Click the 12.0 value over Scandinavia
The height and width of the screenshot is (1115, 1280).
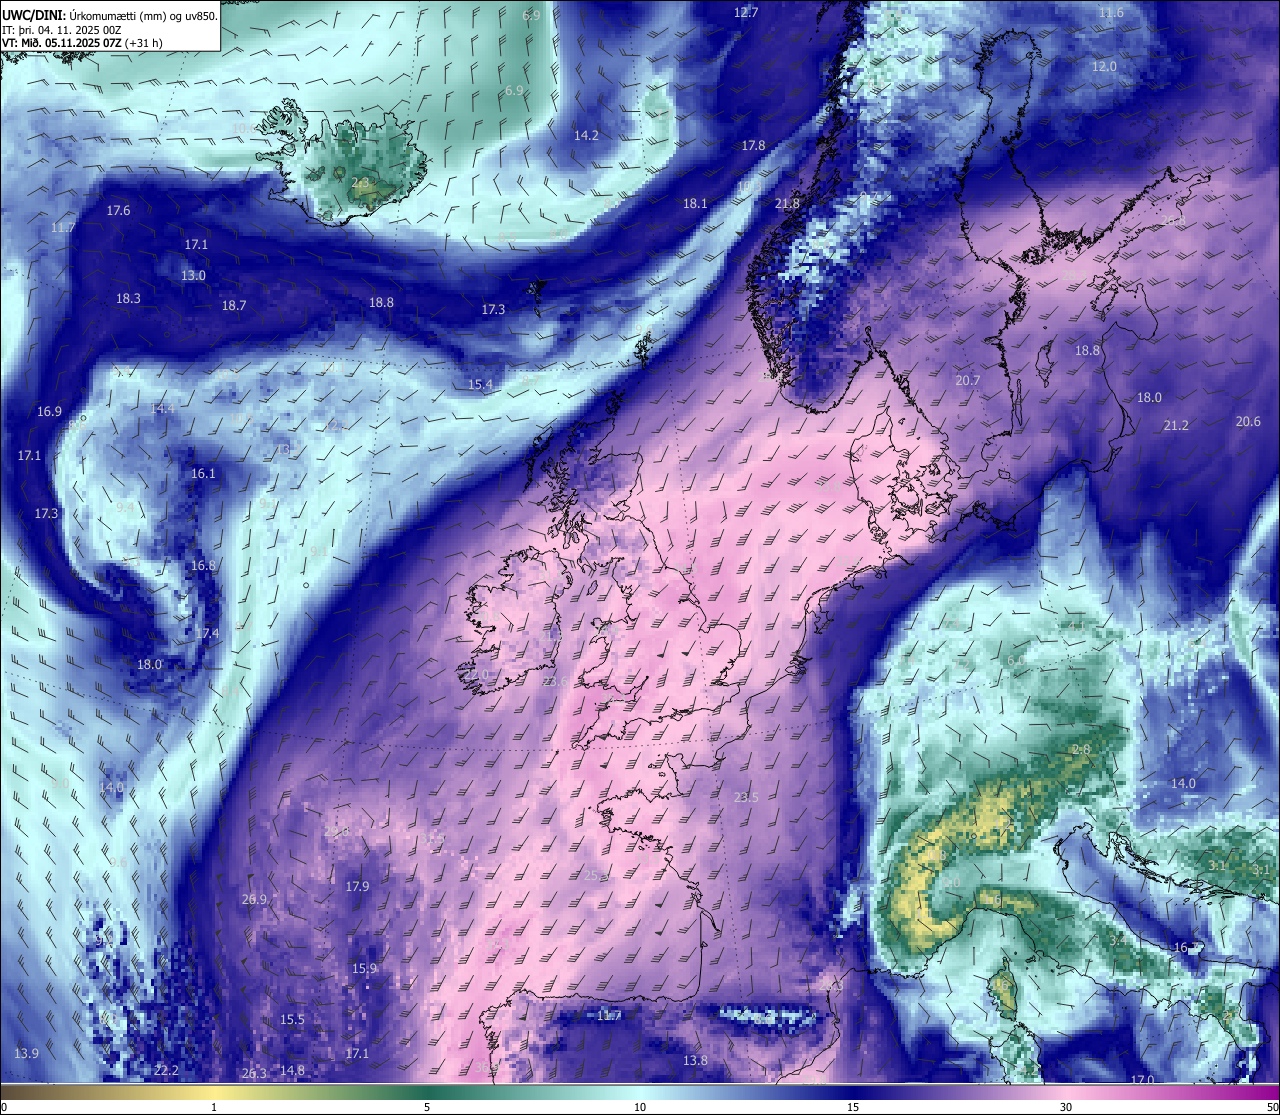[x=1104, y=67]
